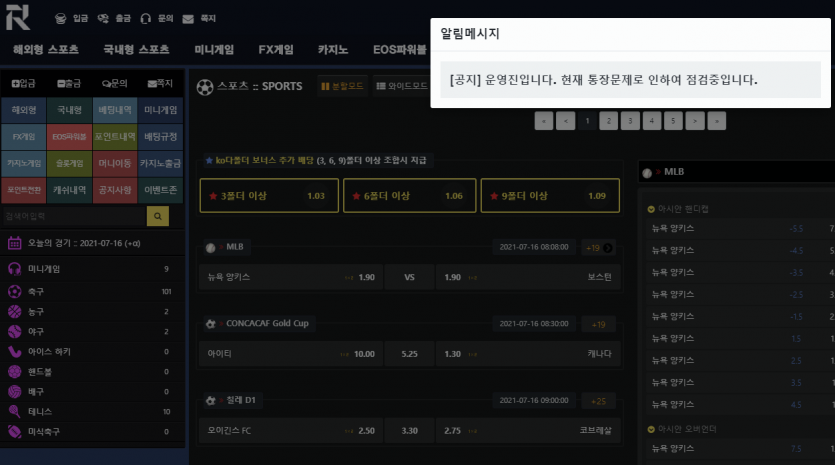Select 3폴더 이상 1.03 bonus box
Image resolution: width=835 pixels, height=465 pixels.
(269, 196)
